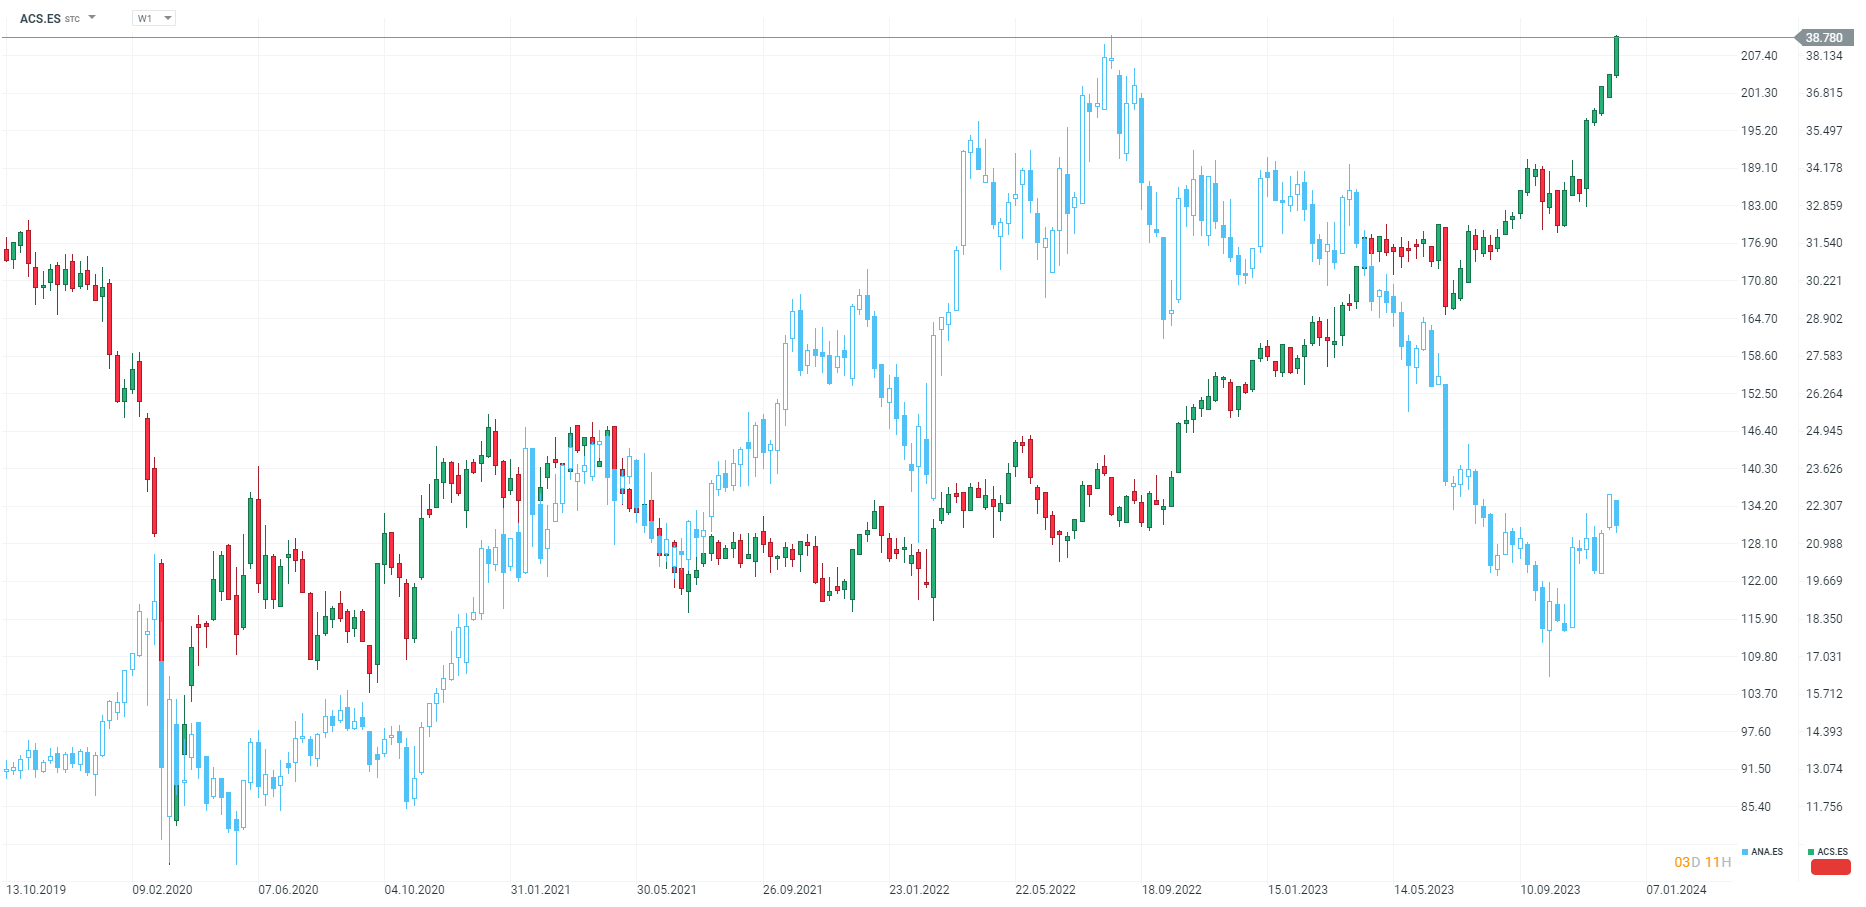The height and width of the screenshot is (907, 1866).
Task: Select the 23.01.2022 date on time axis
Action: pos(919,889)
